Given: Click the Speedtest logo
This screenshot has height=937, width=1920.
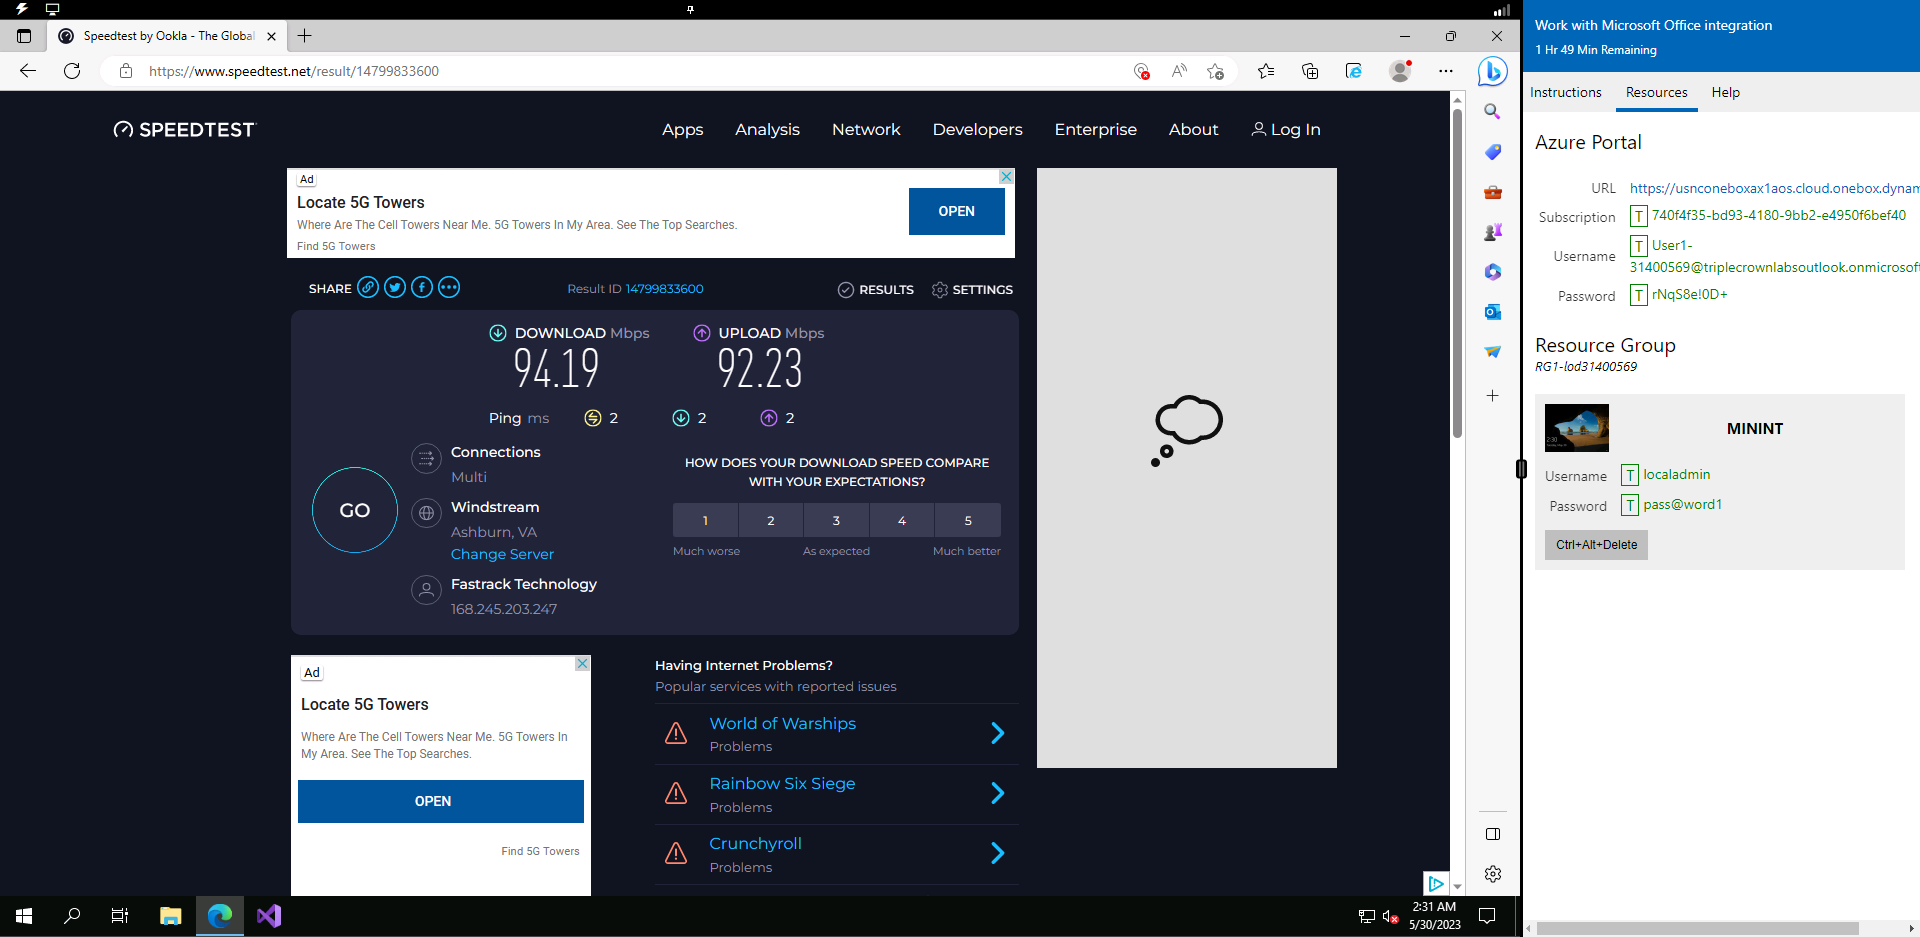Looking at the screenshot, I should click(185, 129).
